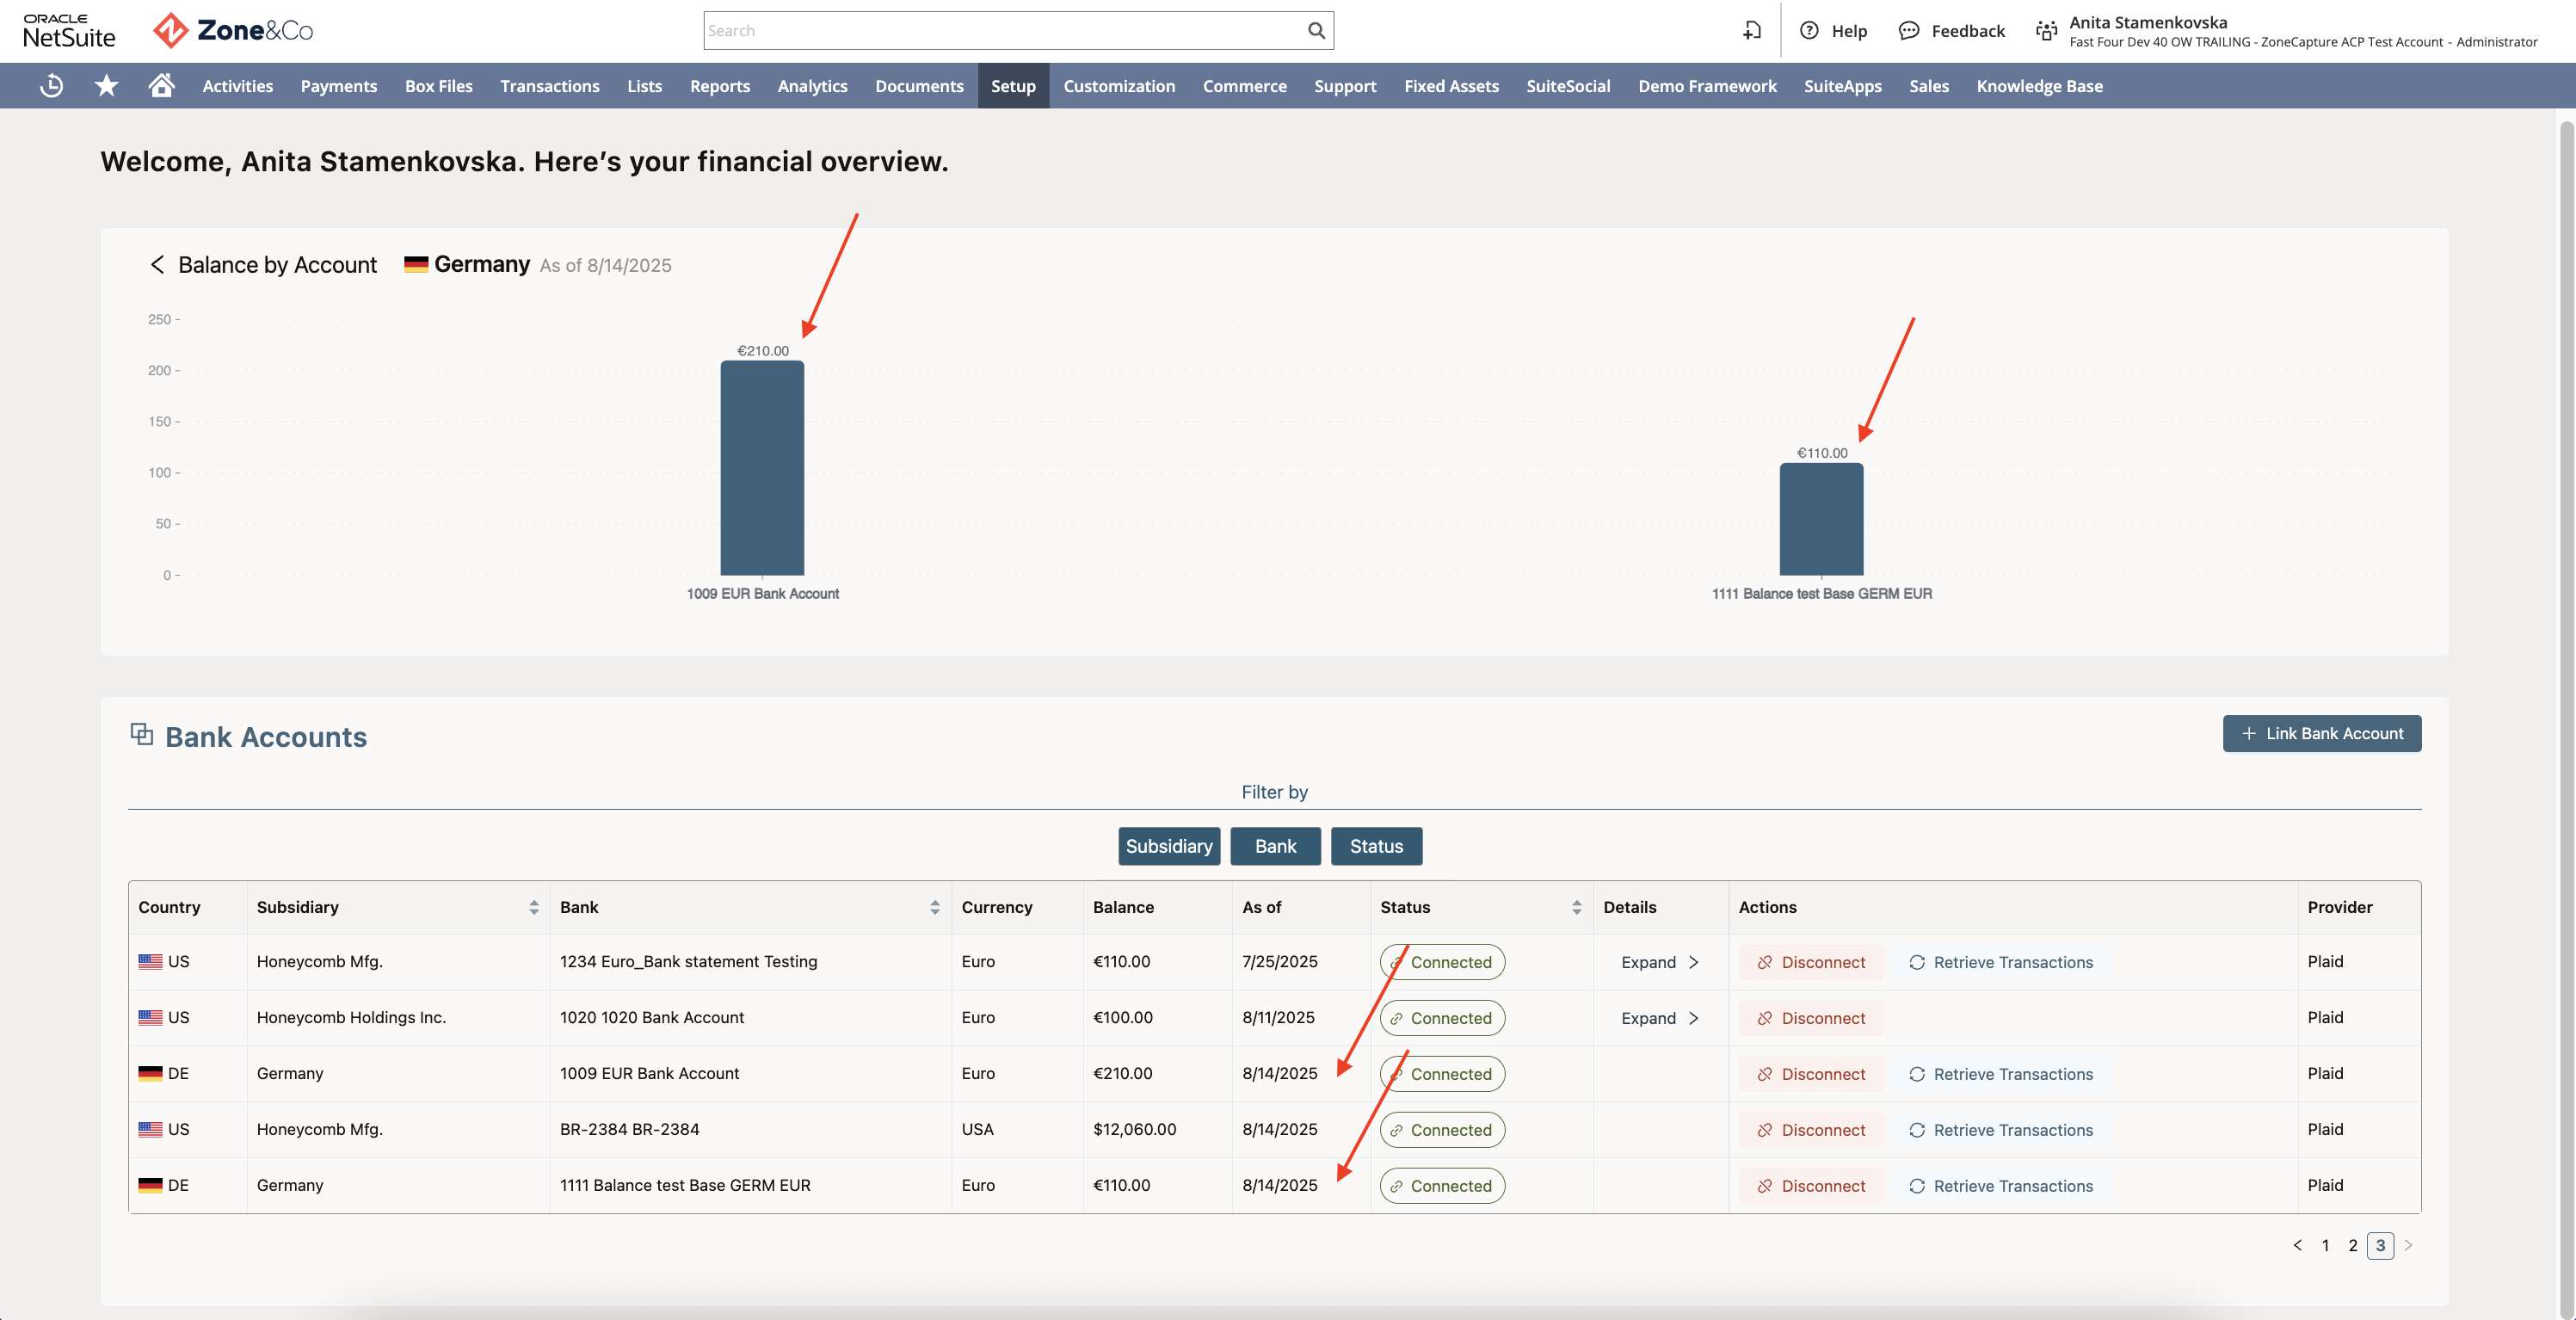Open the Reports menu
Screen dimensions: 2576x1320
(720, 86)
